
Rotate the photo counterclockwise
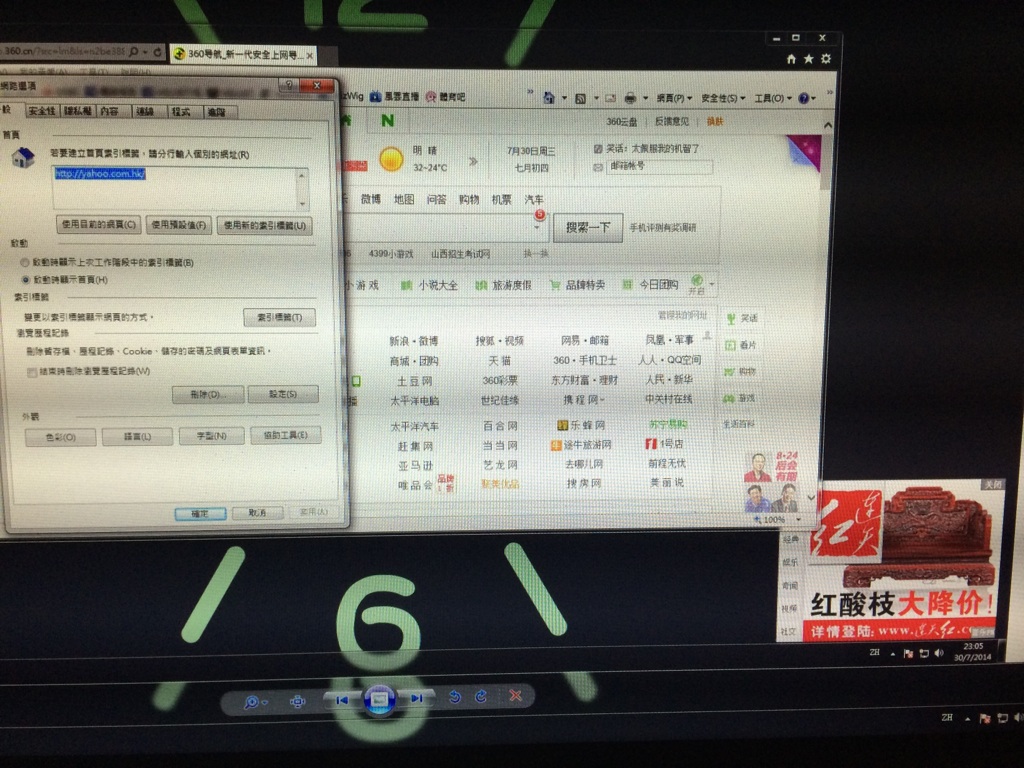tap(455, 697)
